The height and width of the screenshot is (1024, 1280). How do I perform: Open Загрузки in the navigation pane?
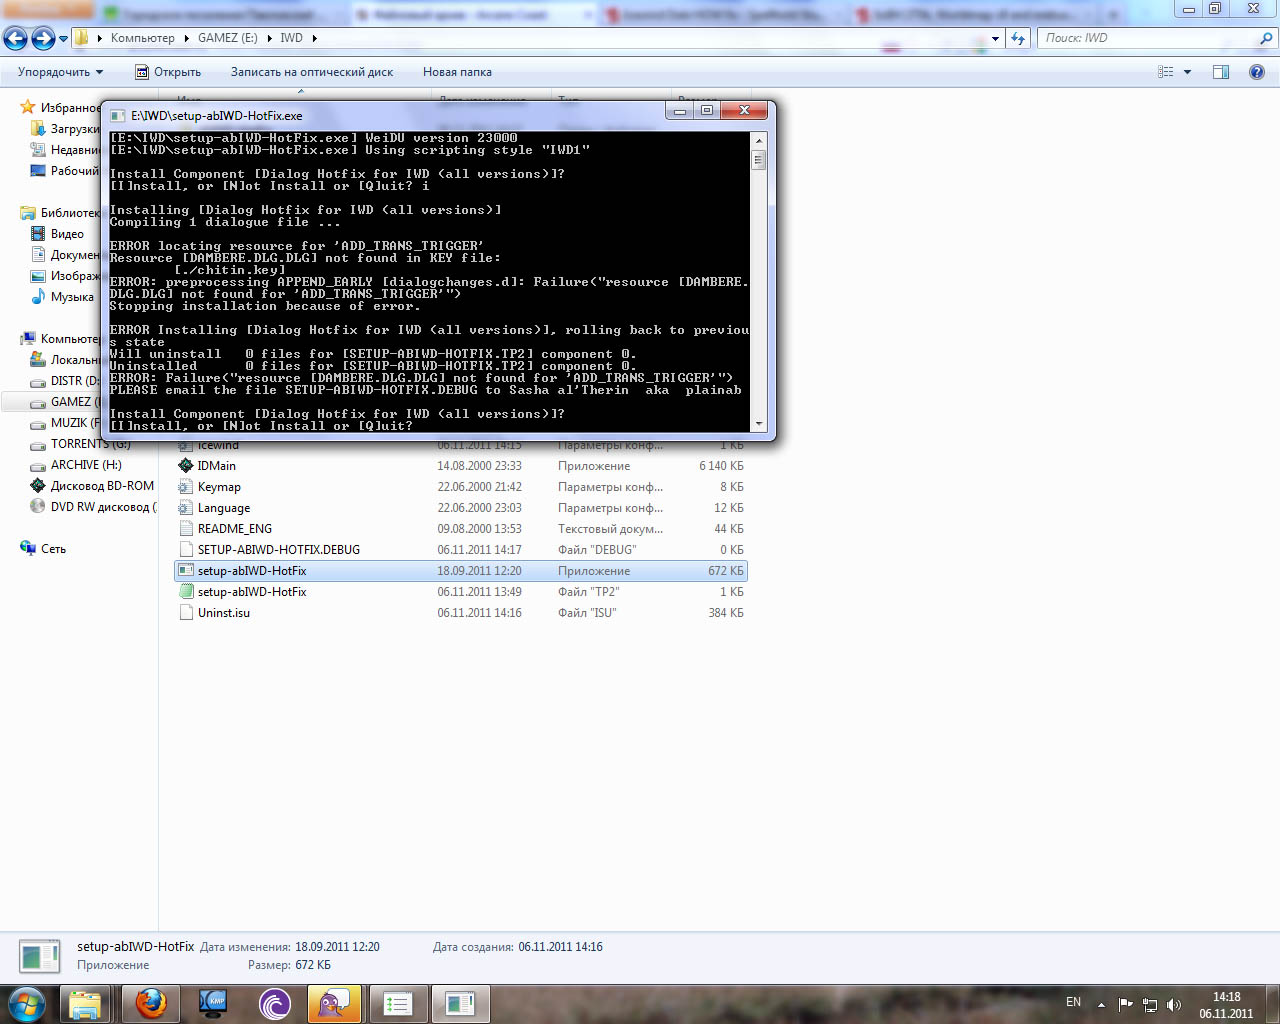tap(66, 129)
